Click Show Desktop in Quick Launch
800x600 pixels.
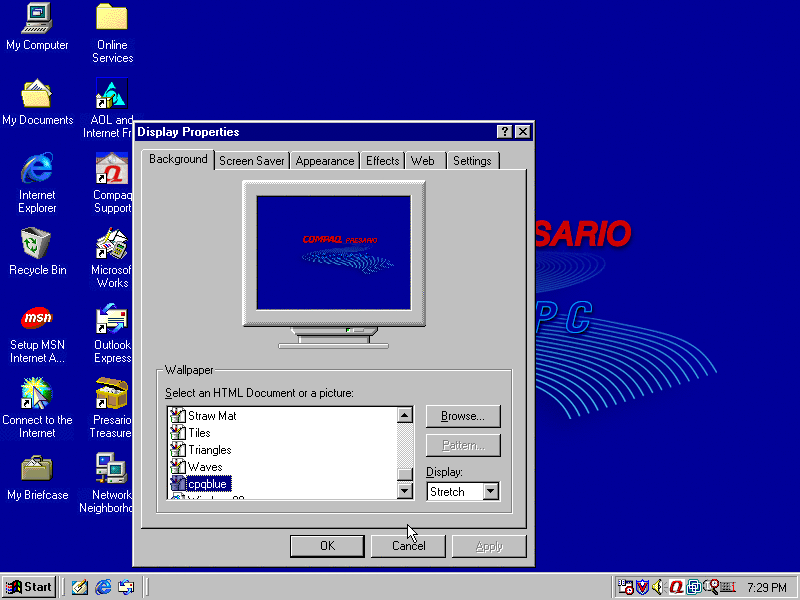(80, 587)
